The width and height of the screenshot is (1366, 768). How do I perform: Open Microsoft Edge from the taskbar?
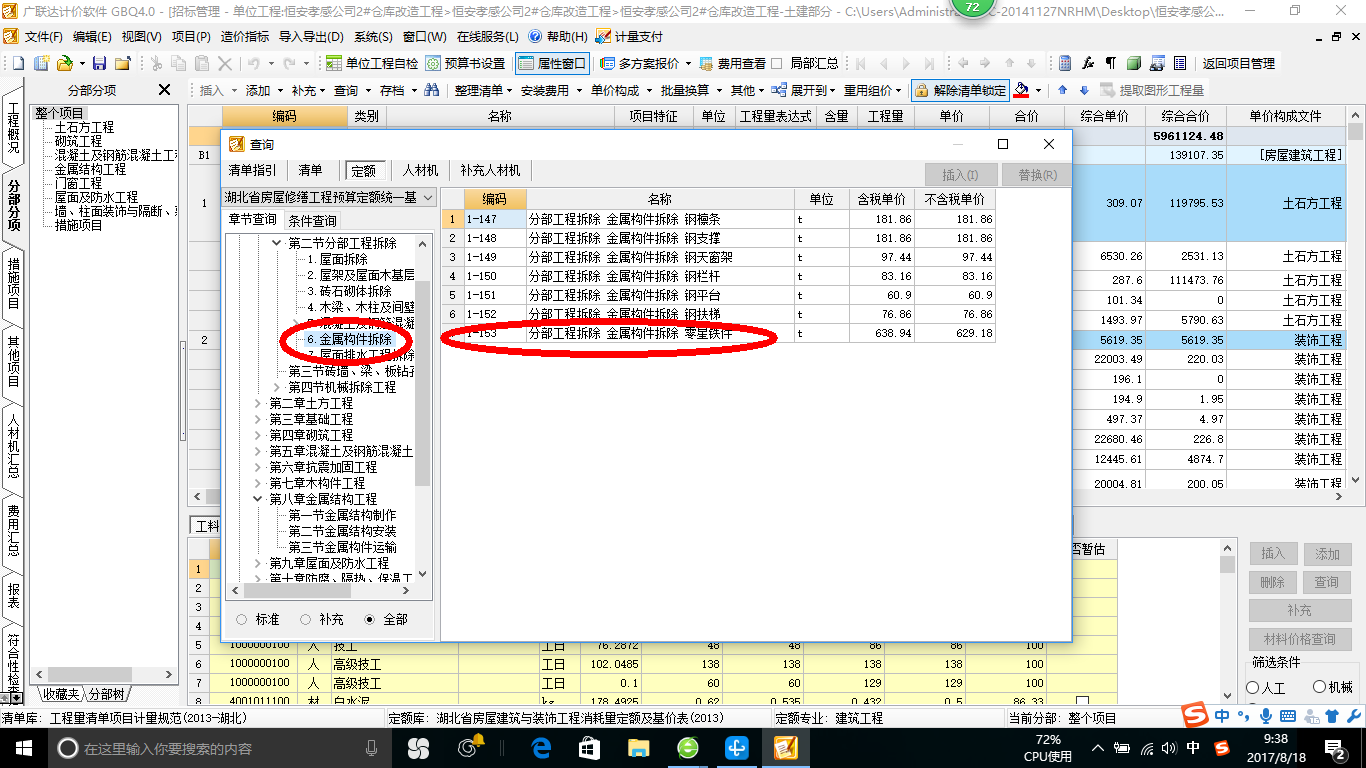point(542,747)
